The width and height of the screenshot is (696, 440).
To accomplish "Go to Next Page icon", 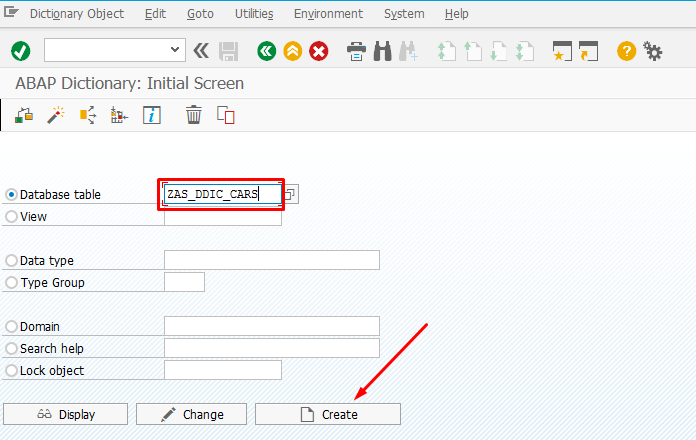I will click(x=498, y=51).
